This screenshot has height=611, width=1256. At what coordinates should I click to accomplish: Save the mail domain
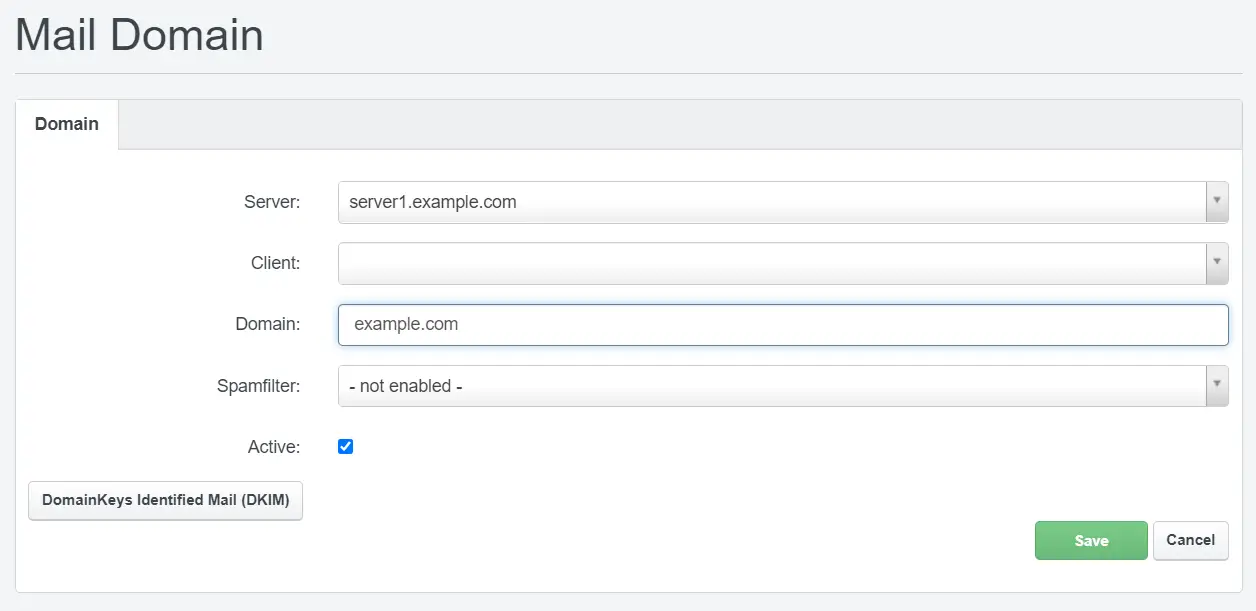tap(1091, 540)
